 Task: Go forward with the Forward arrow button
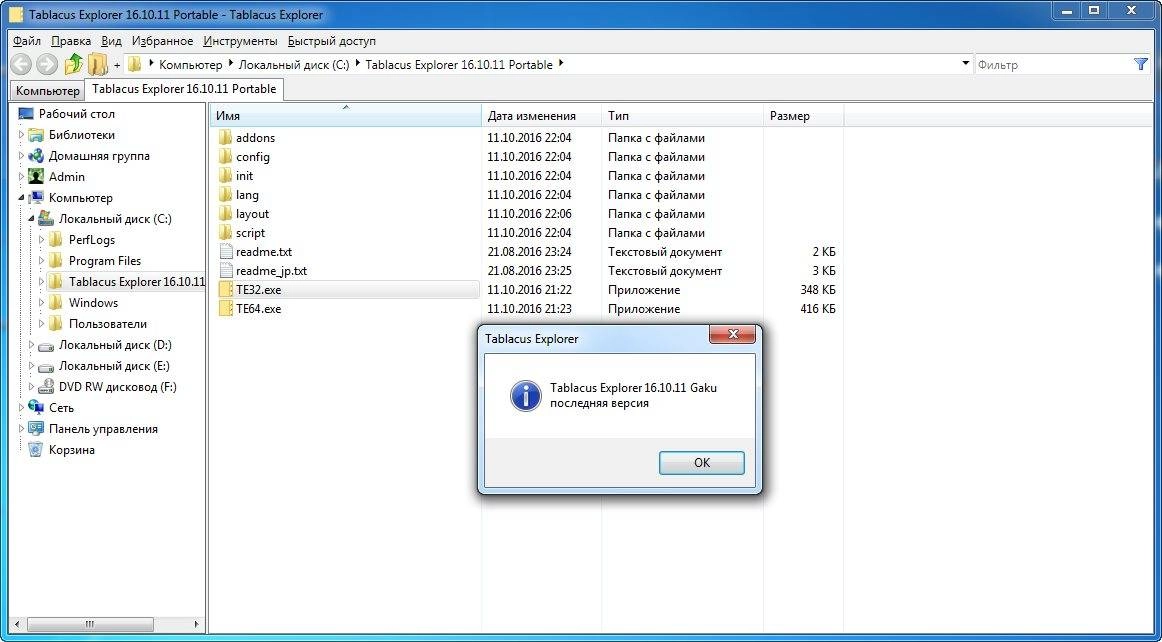coord(47,64)
